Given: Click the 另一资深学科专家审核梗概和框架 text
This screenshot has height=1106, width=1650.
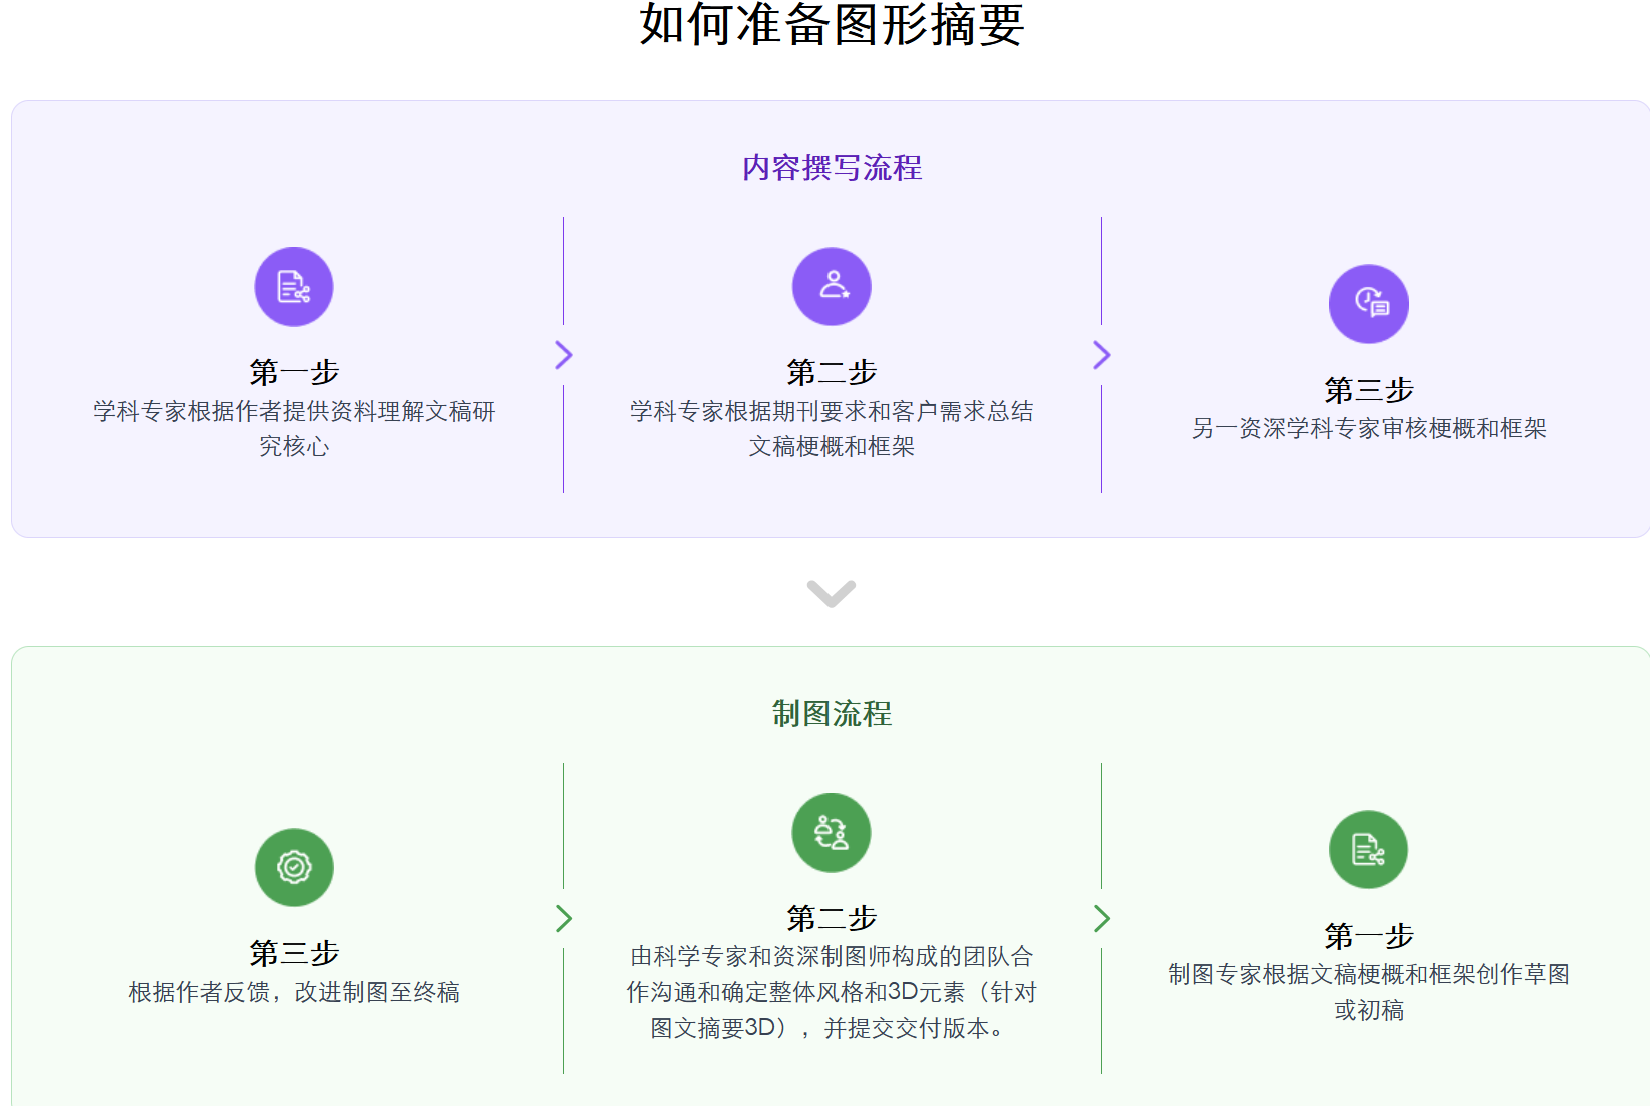Looking at the screenshot, I should coord(1368,428).
